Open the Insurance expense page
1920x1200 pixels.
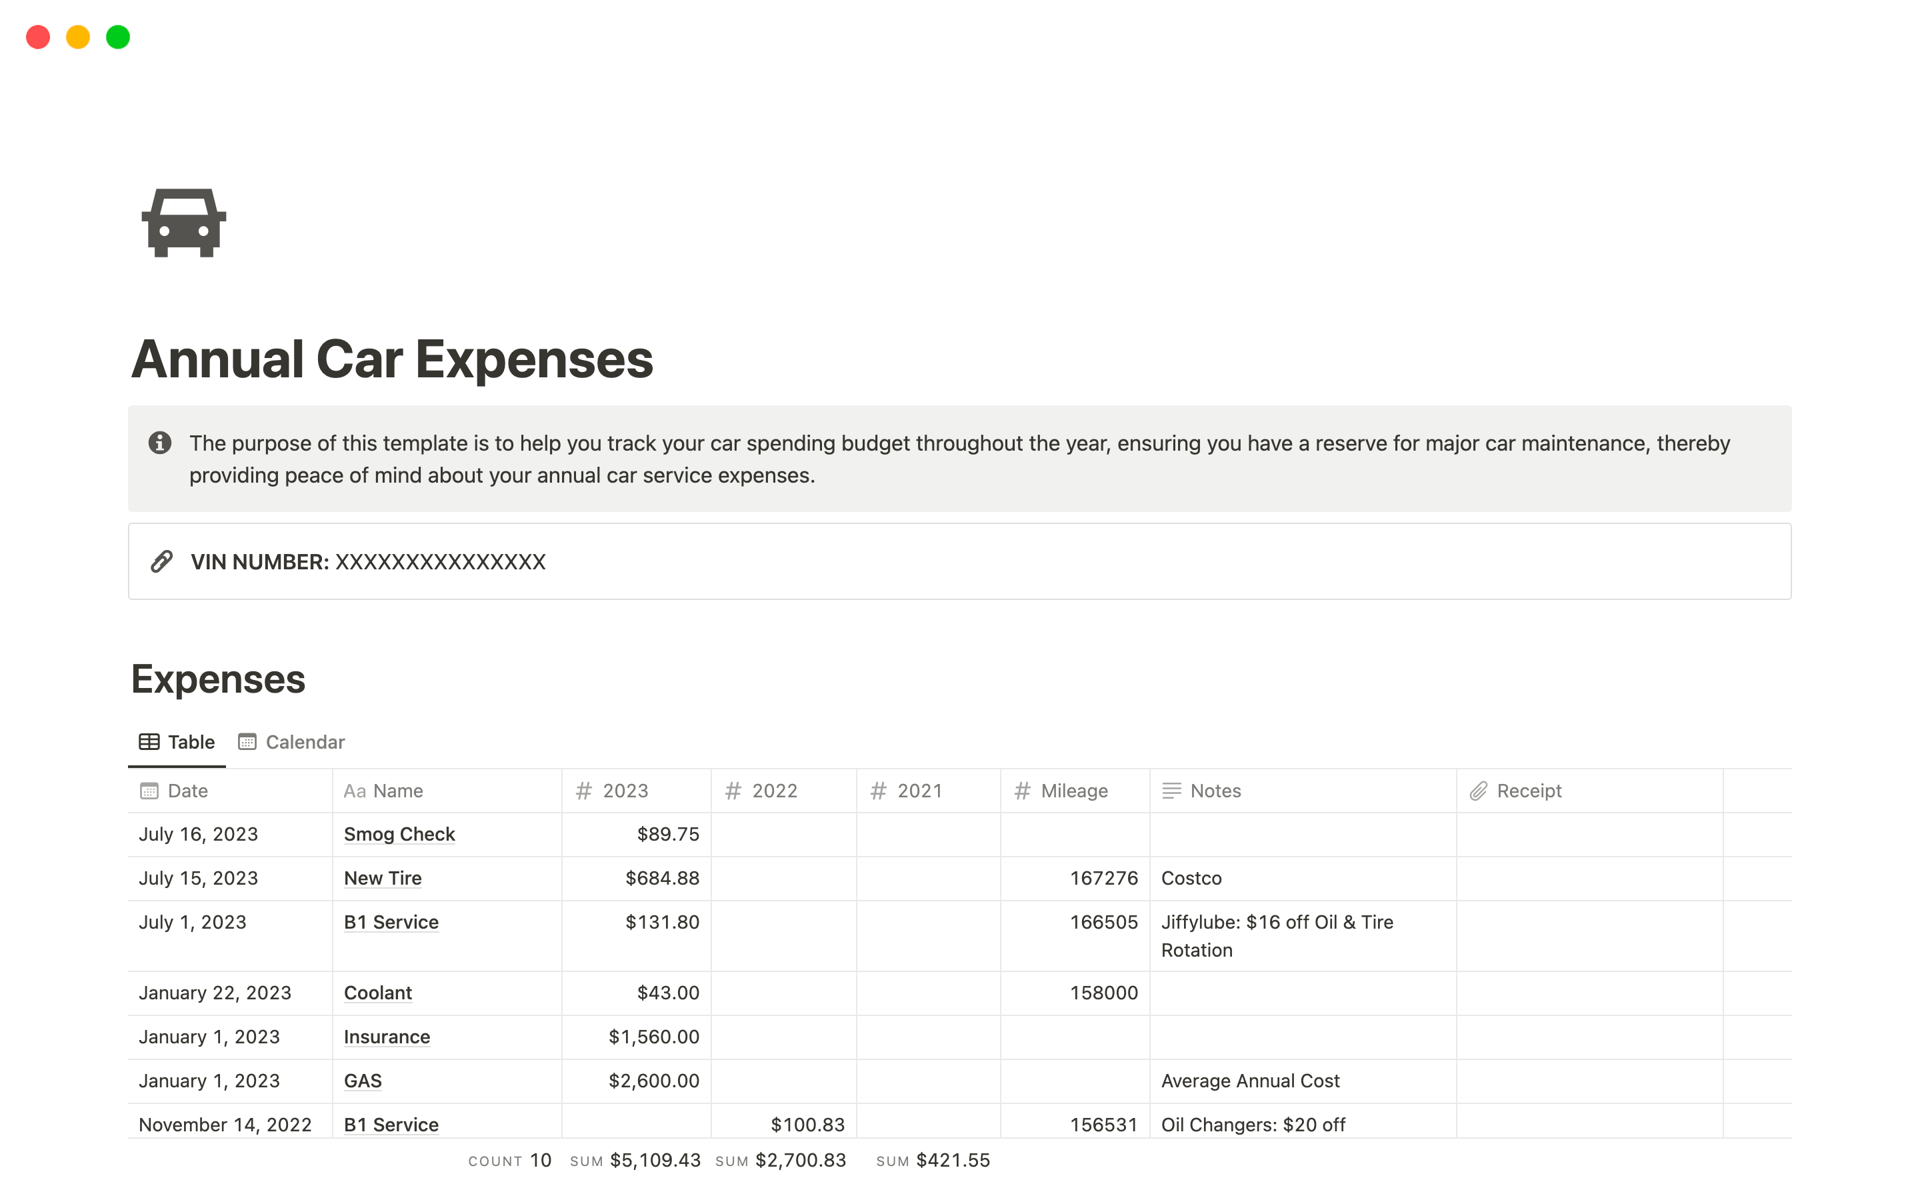386,1037
